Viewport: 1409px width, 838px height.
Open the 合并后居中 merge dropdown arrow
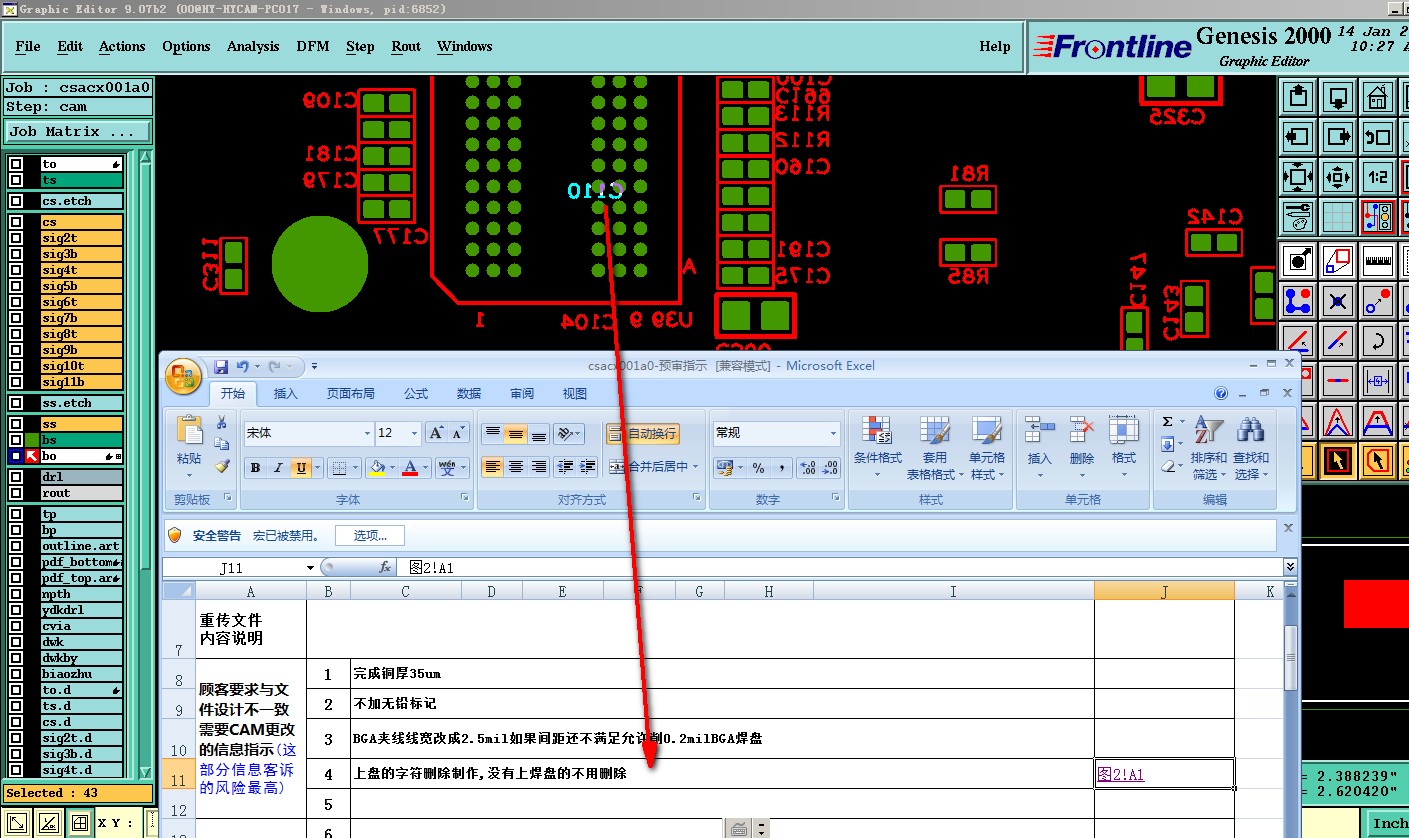pyautogui.click(x=695, y=467)
